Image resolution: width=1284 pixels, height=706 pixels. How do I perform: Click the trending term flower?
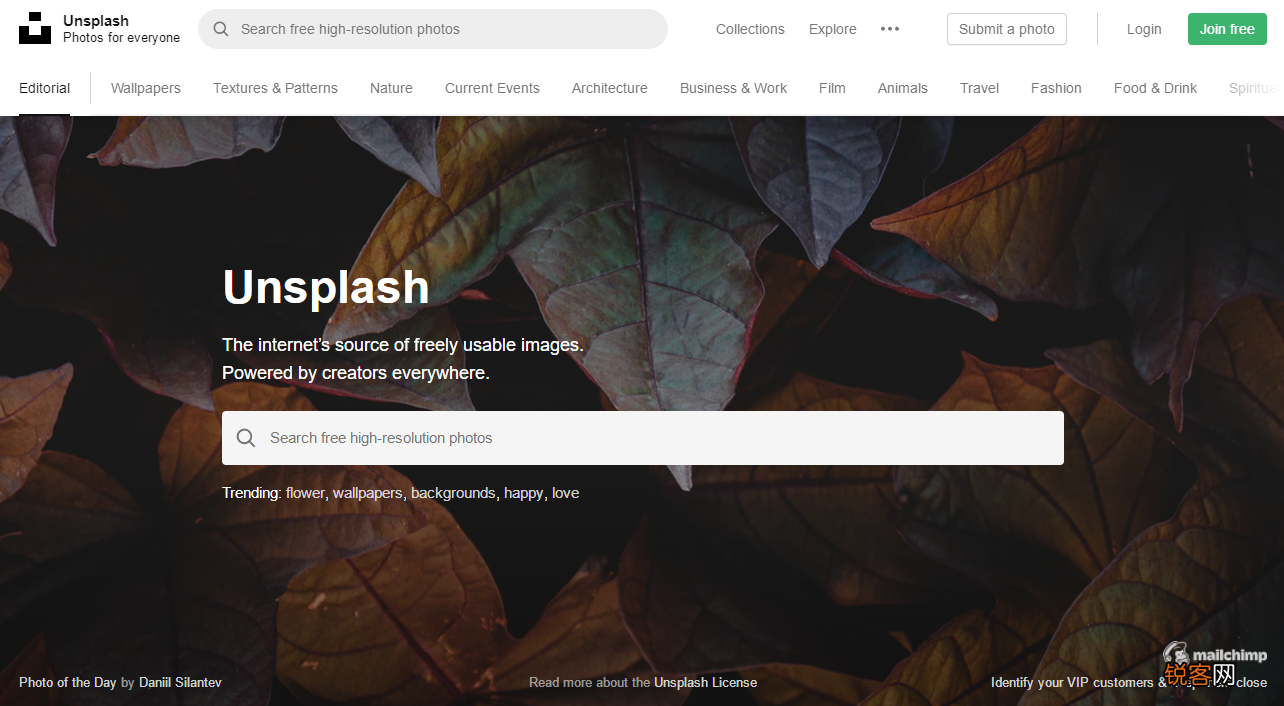tap(305, 493)
